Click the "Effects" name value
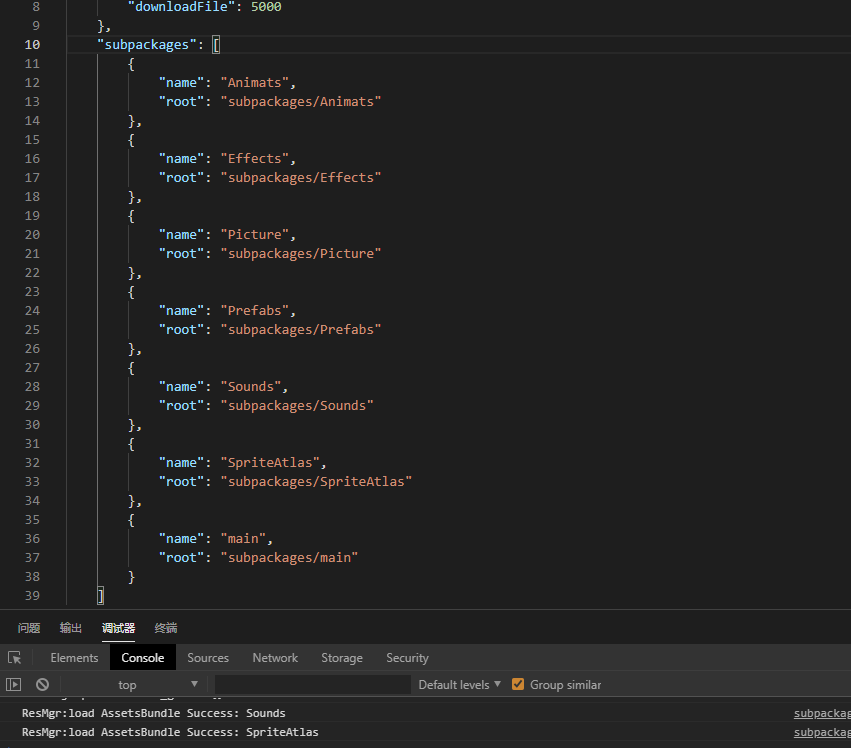 point(255,159)
